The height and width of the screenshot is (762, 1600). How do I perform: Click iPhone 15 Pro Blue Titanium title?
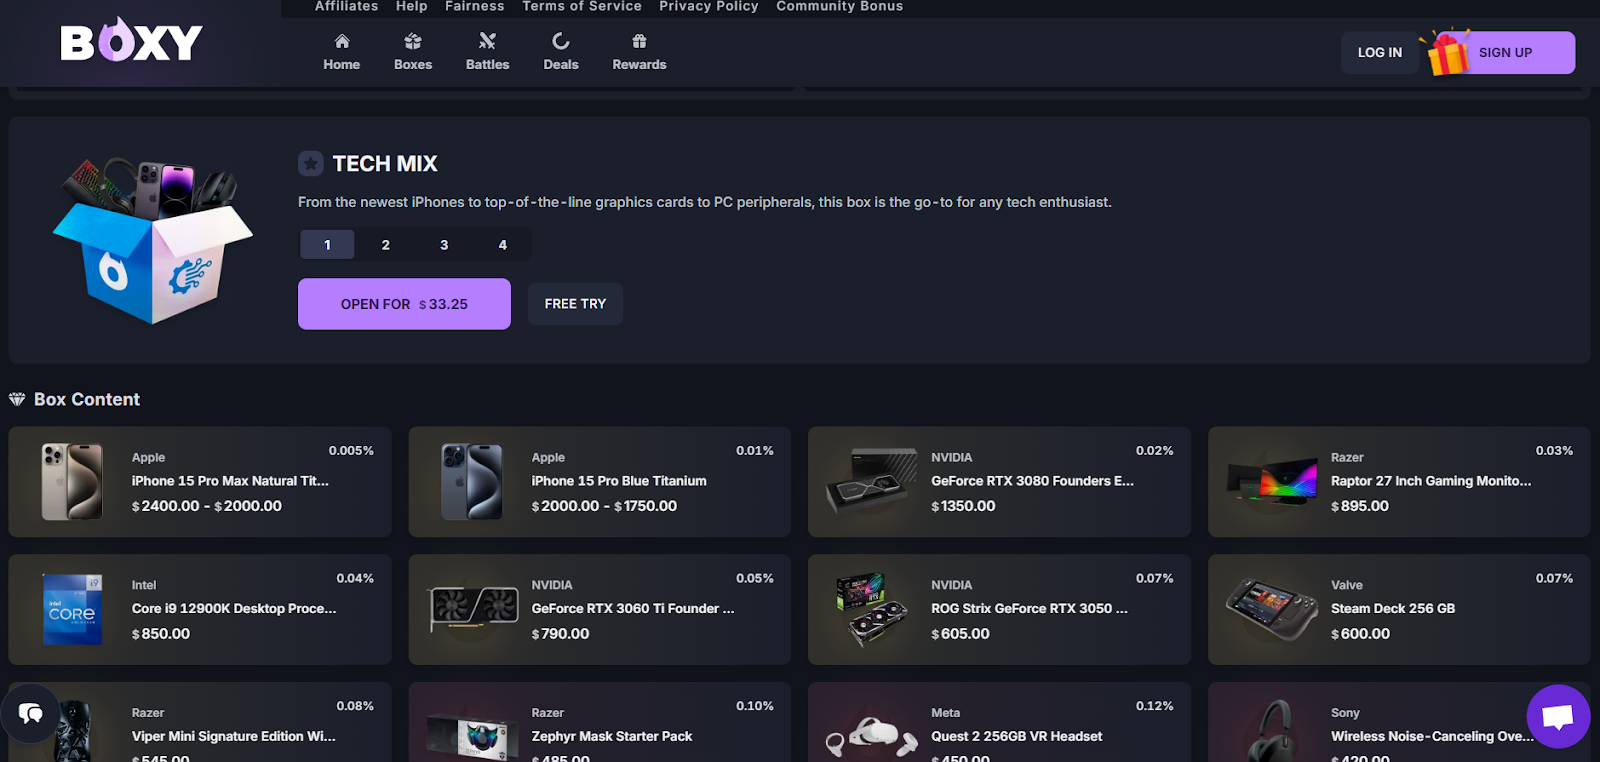click(619, 481)
